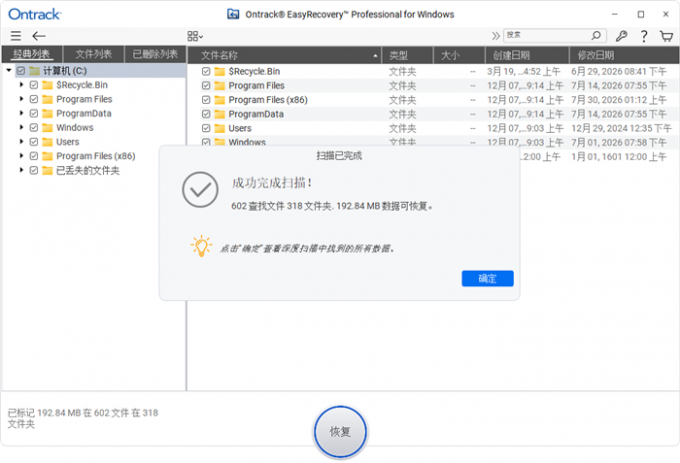The height and width of the screenshot is (463, 680).
Task: Expand 已丢失的文件夹 in the tree
Action: pos(21,170)
